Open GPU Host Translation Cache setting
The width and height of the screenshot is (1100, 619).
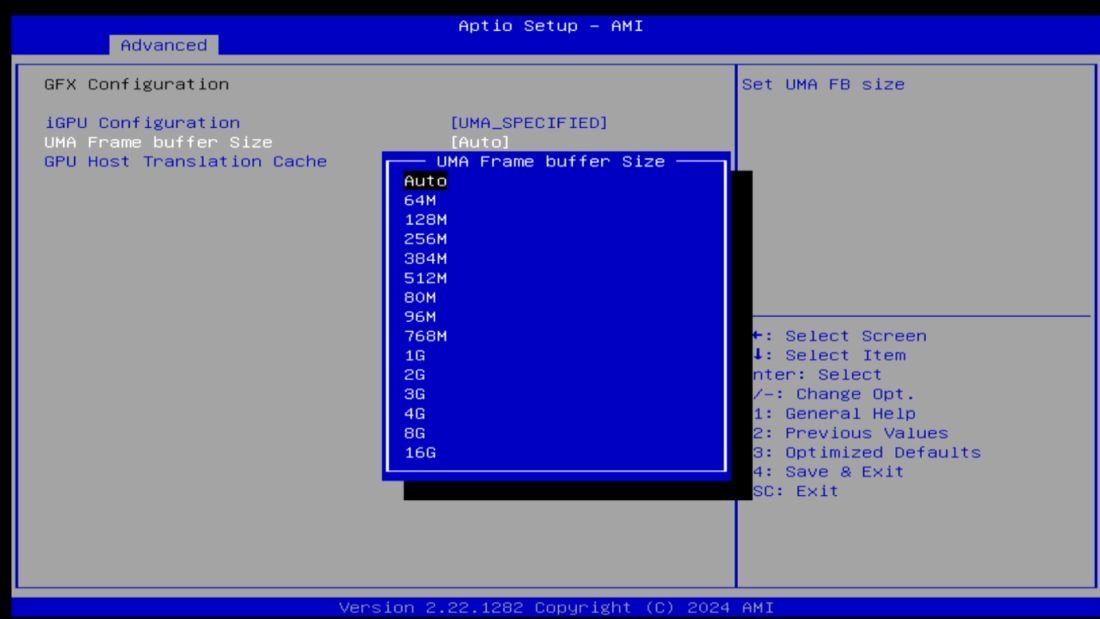[x=185, y=161]
